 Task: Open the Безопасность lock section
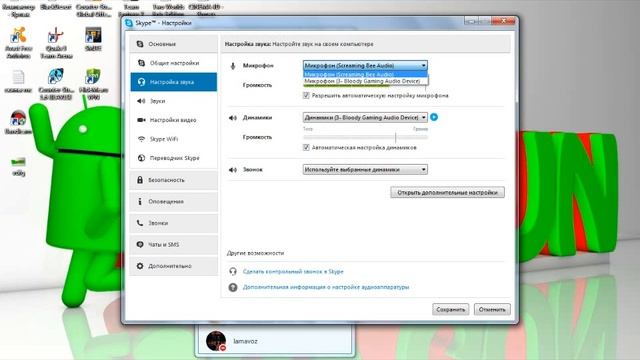(x=173, y=180)
